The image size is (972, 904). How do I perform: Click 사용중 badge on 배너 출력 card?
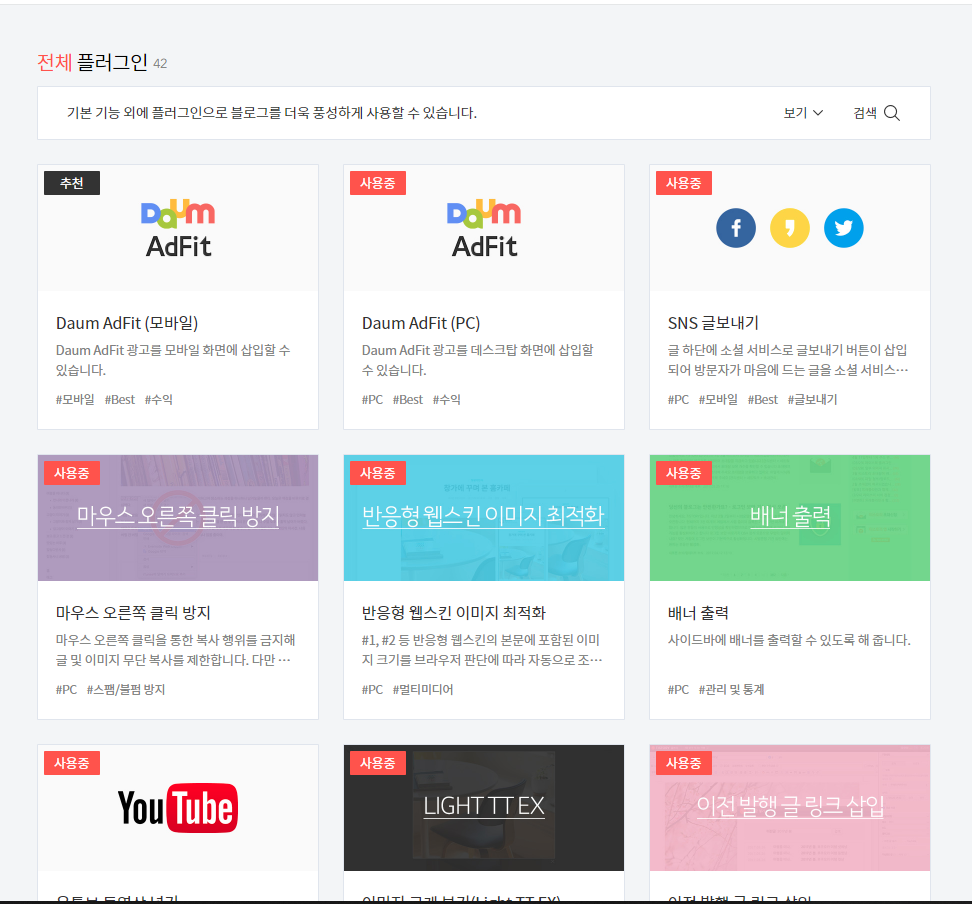point(684,473)
